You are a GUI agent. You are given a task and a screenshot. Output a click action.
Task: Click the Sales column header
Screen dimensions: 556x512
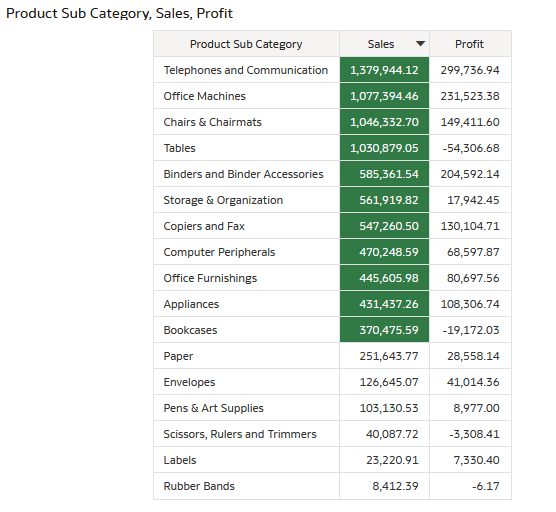pos(384,44)
